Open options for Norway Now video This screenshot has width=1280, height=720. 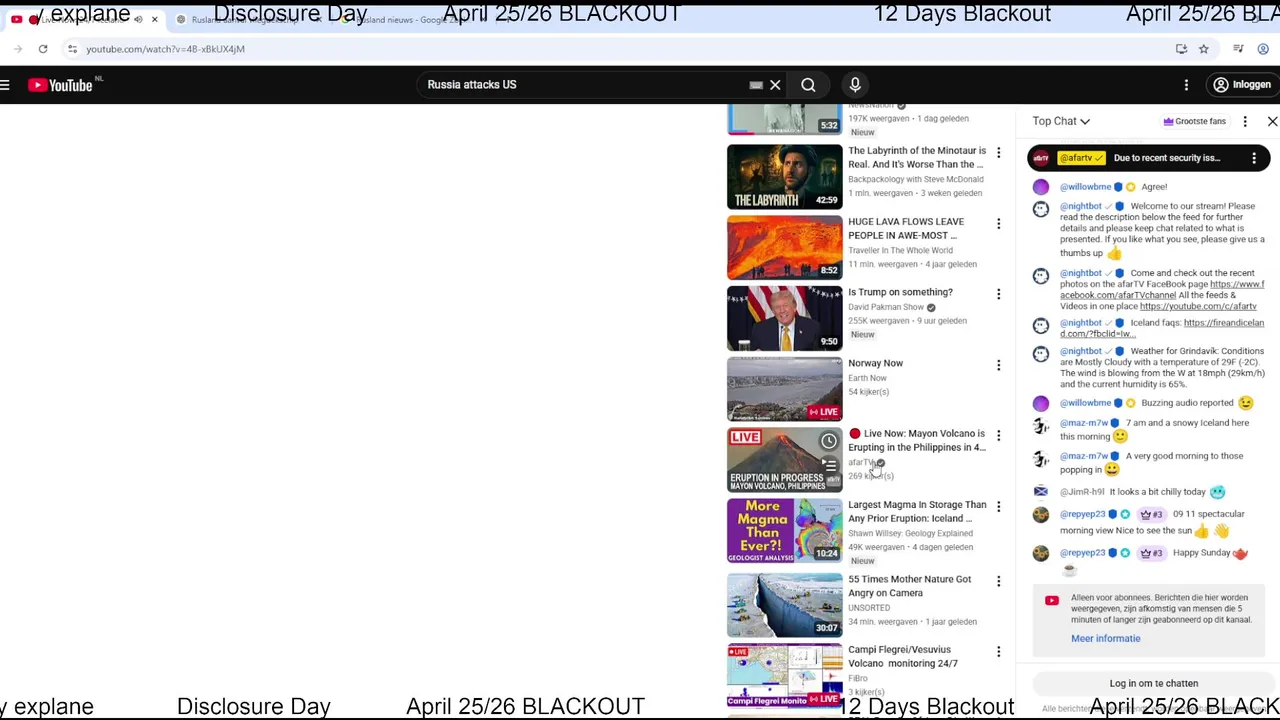click(998, 365)
